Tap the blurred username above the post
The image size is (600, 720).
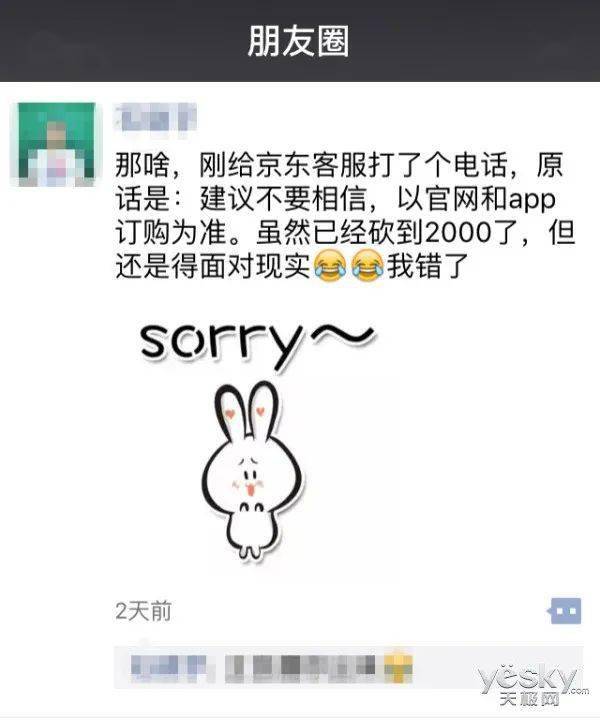[156, 117]
